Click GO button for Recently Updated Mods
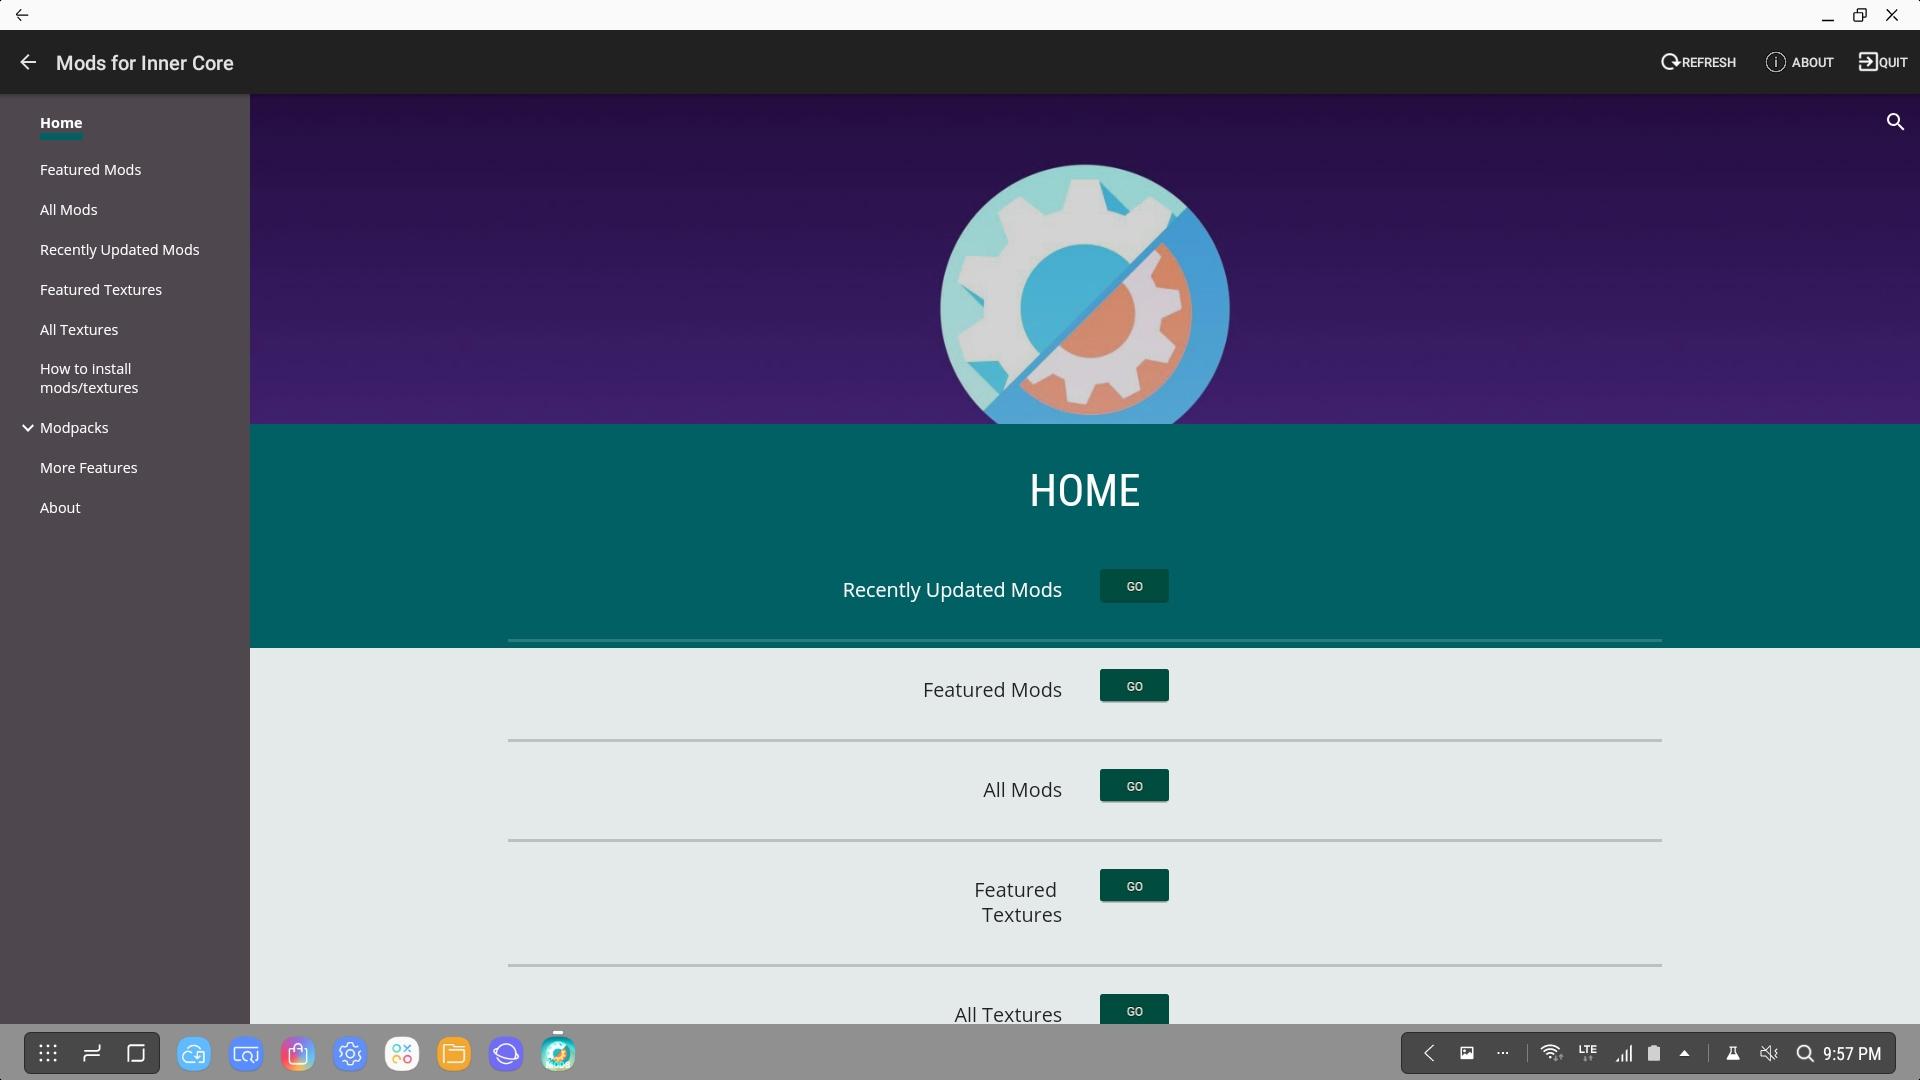The image size is (1920, 1080). point(1134,585)
